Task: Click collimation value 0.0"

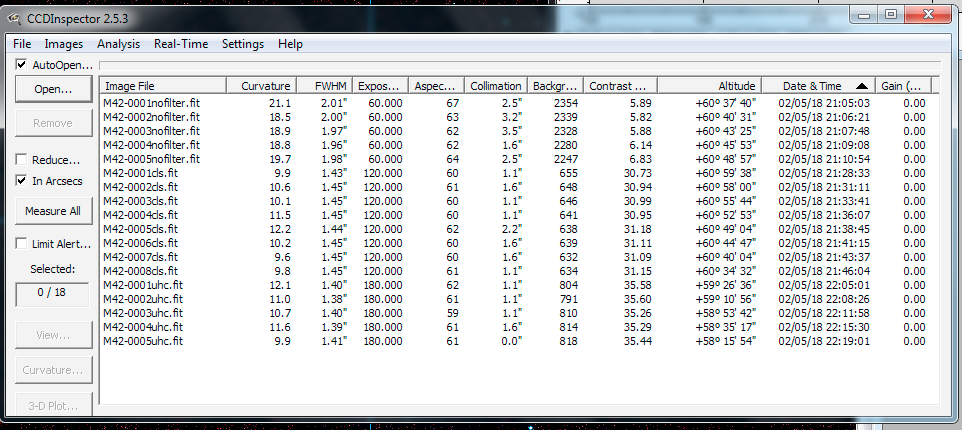Action: (512, 341)
